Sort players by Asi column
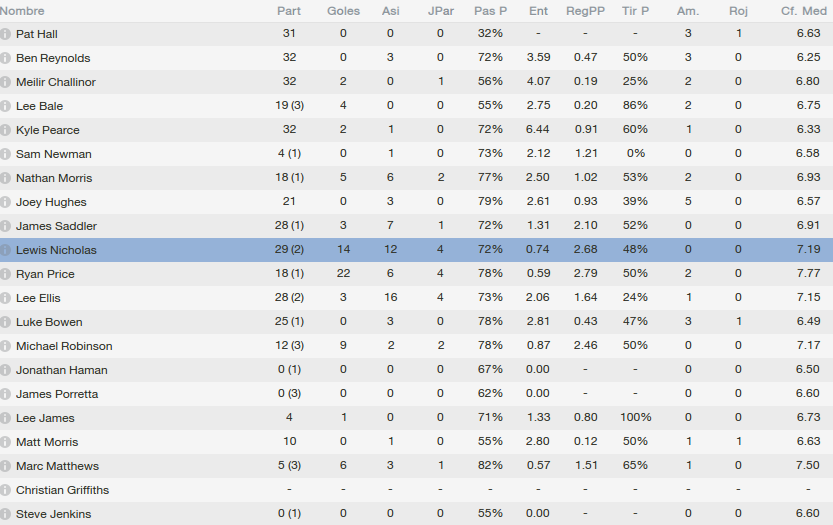Screen dimensions: 833x525 390,11
